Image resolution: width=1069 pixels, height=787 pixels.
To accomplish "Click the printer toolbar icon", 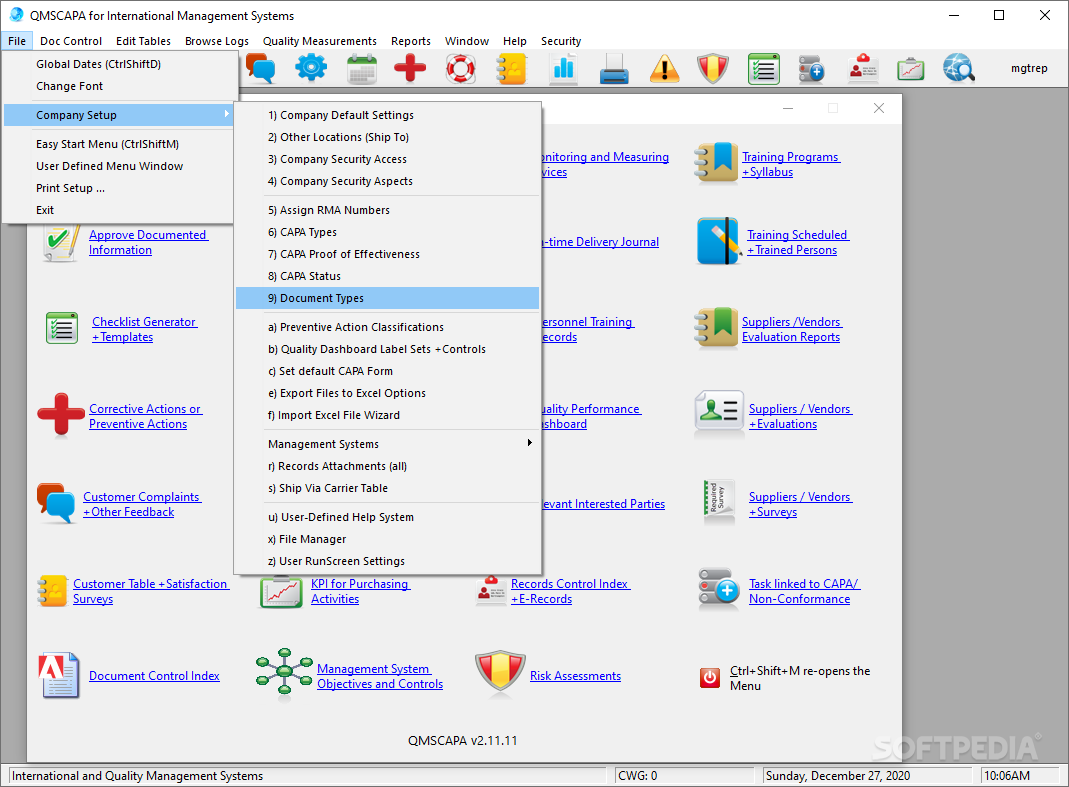I will [x=614, y=68].
